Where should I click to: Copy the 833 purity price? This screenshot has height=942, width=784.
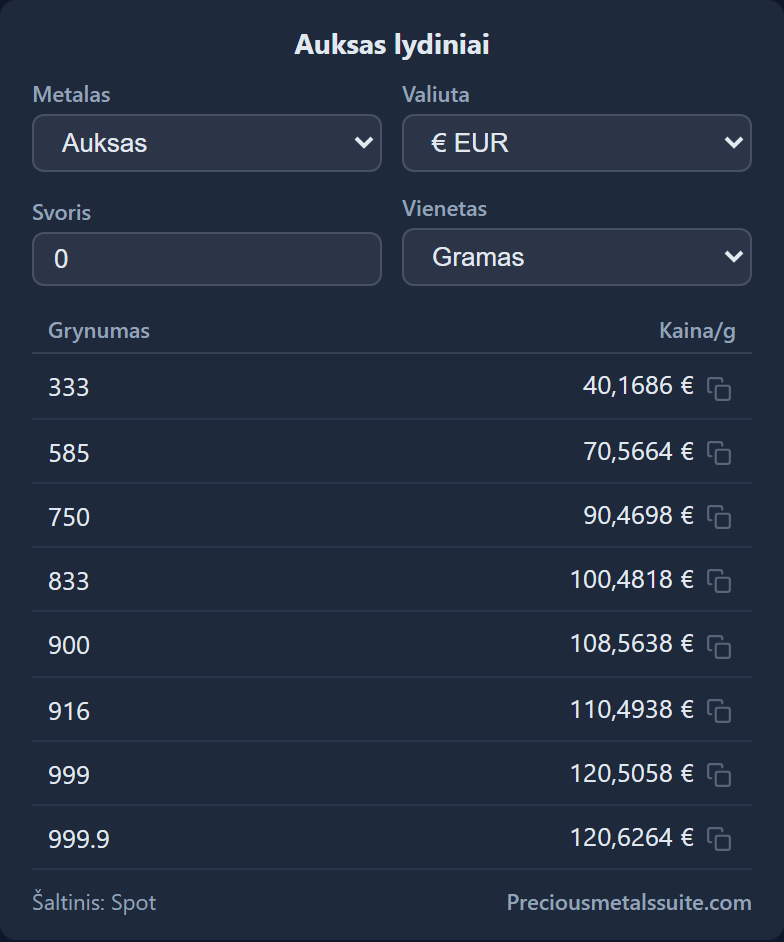click(x=719, y=581)
